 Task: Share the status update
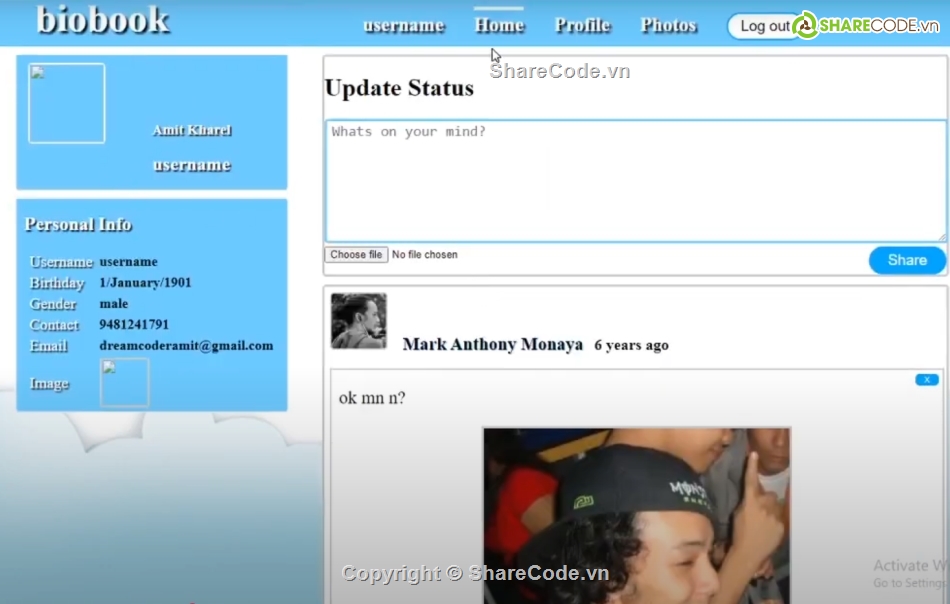[907, 261]
